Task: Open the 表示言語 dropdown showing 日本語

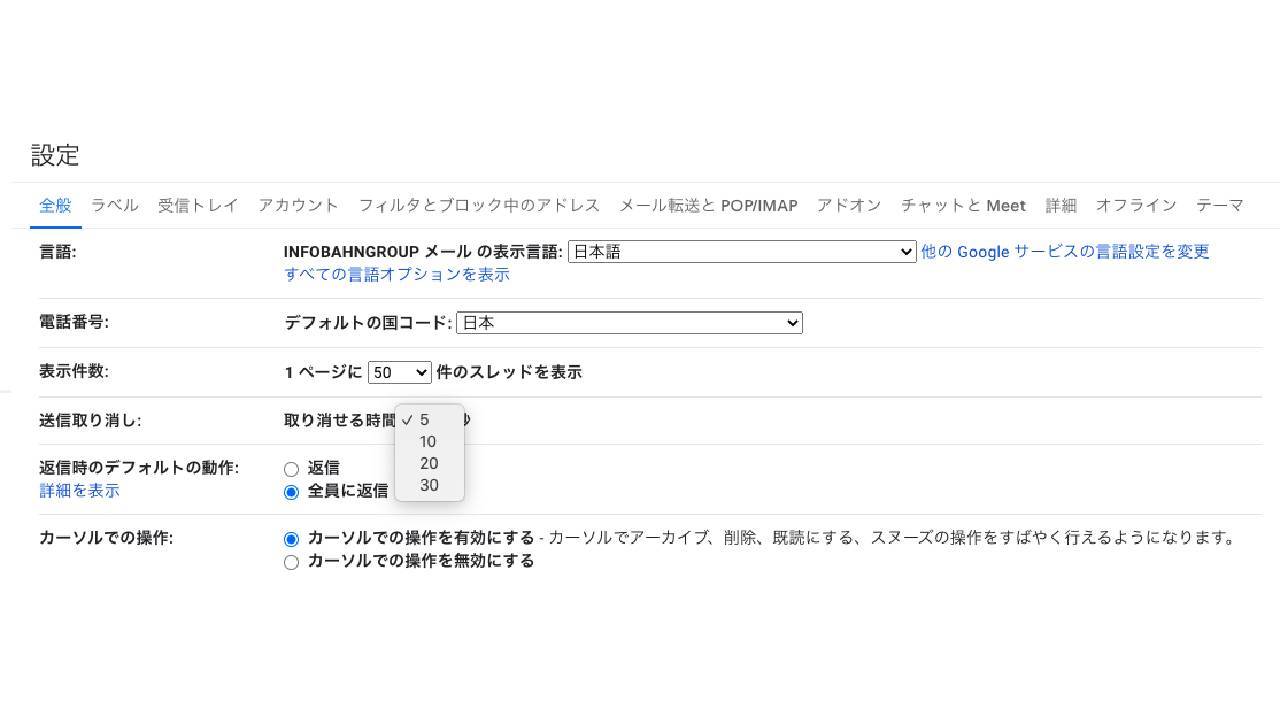Action: [x=742, y=252]
